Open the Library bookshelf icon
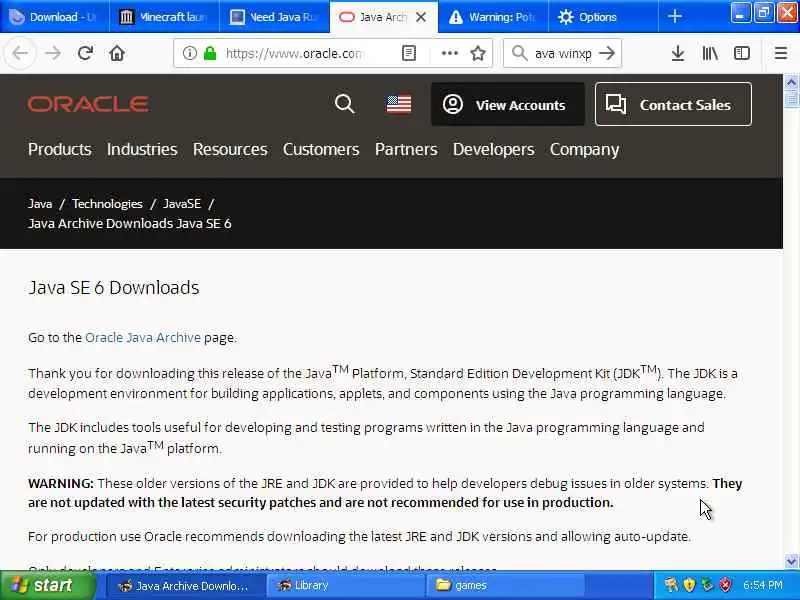800x600 pixels. tap(710, 53)
